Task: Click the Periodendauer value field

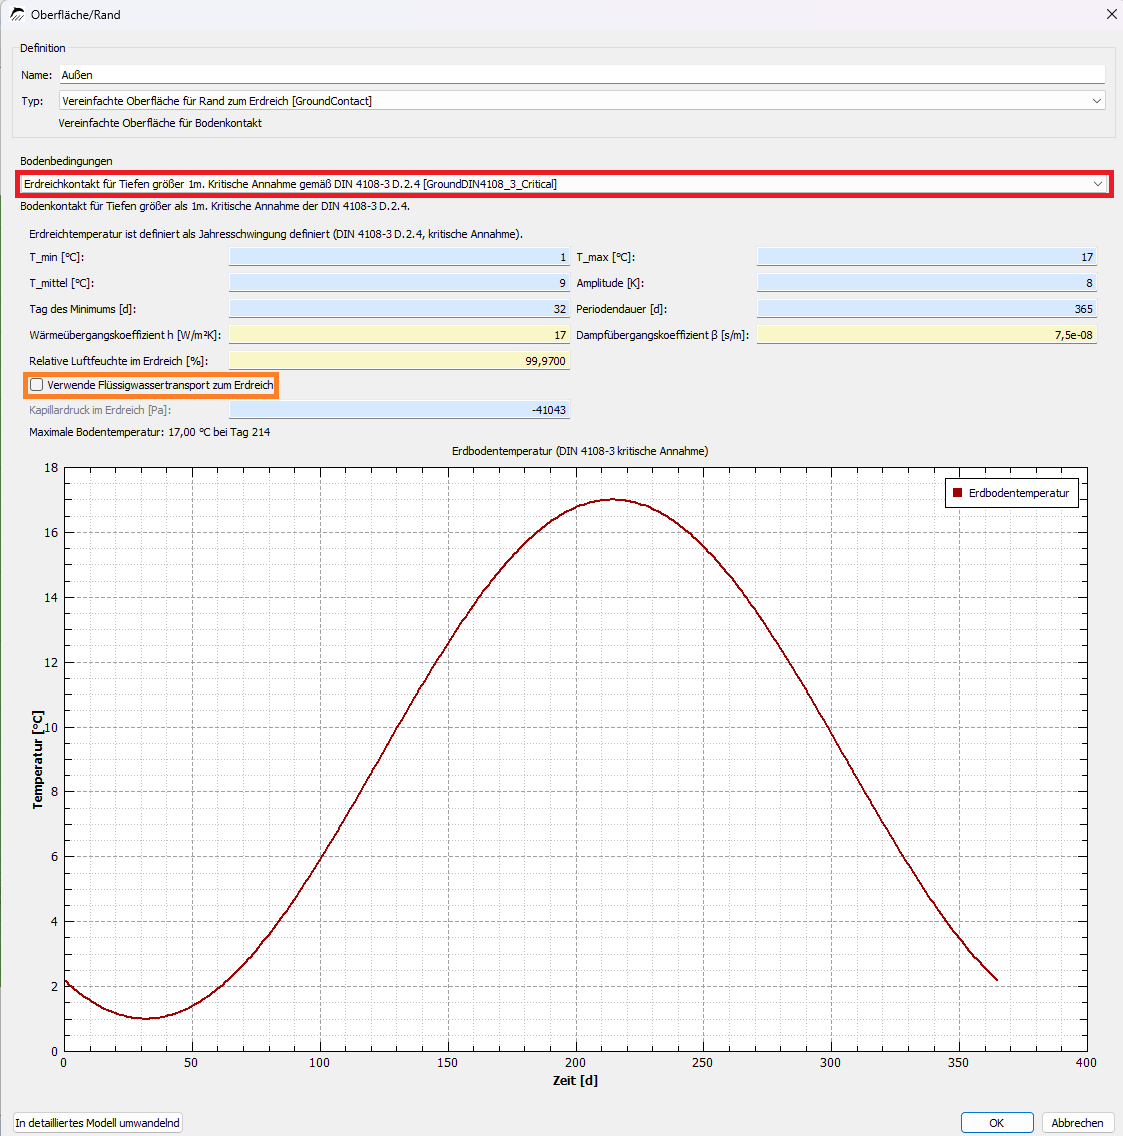Action: 927,309
